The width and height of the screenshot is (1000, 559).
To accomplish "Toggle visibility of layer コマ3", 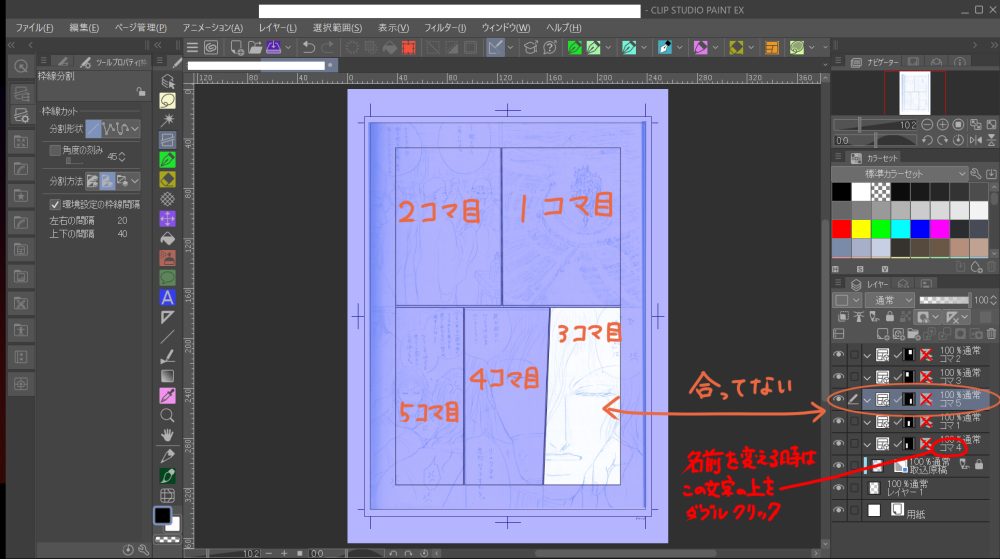I will 839,377.
